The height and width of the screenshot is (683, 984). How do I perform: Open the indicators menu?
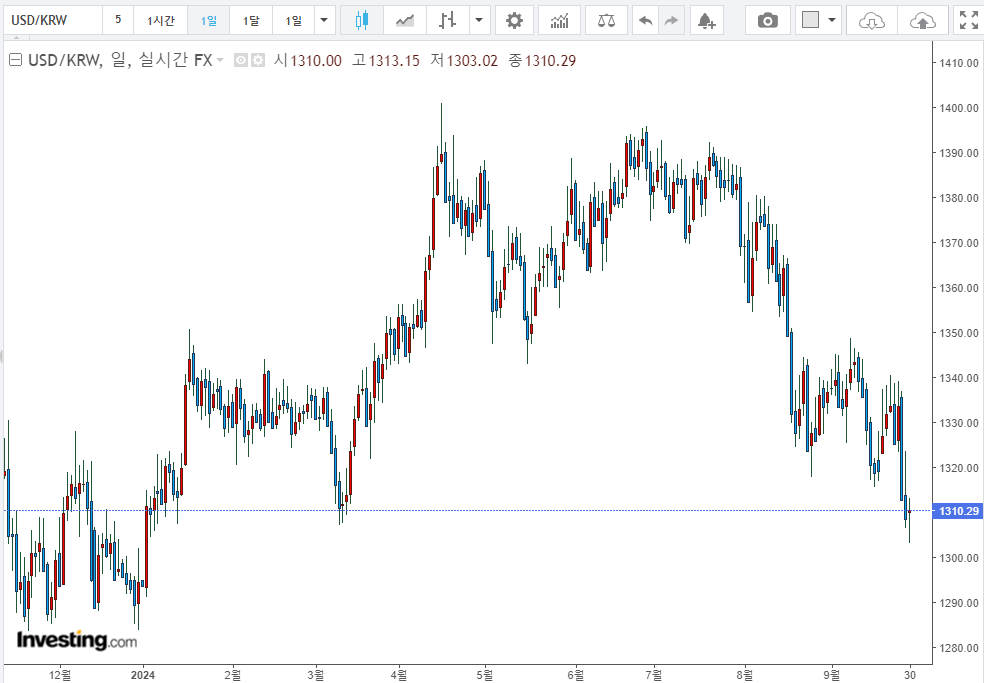(x=559, y=21)
